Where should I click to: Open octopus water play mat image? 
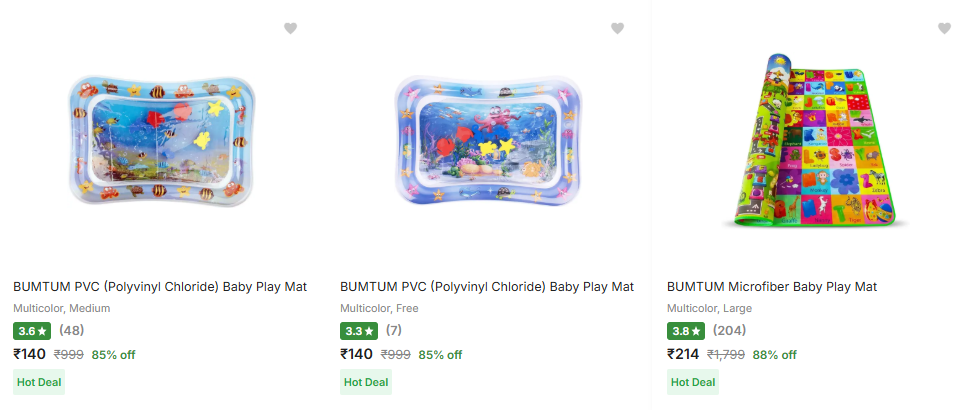487,140
